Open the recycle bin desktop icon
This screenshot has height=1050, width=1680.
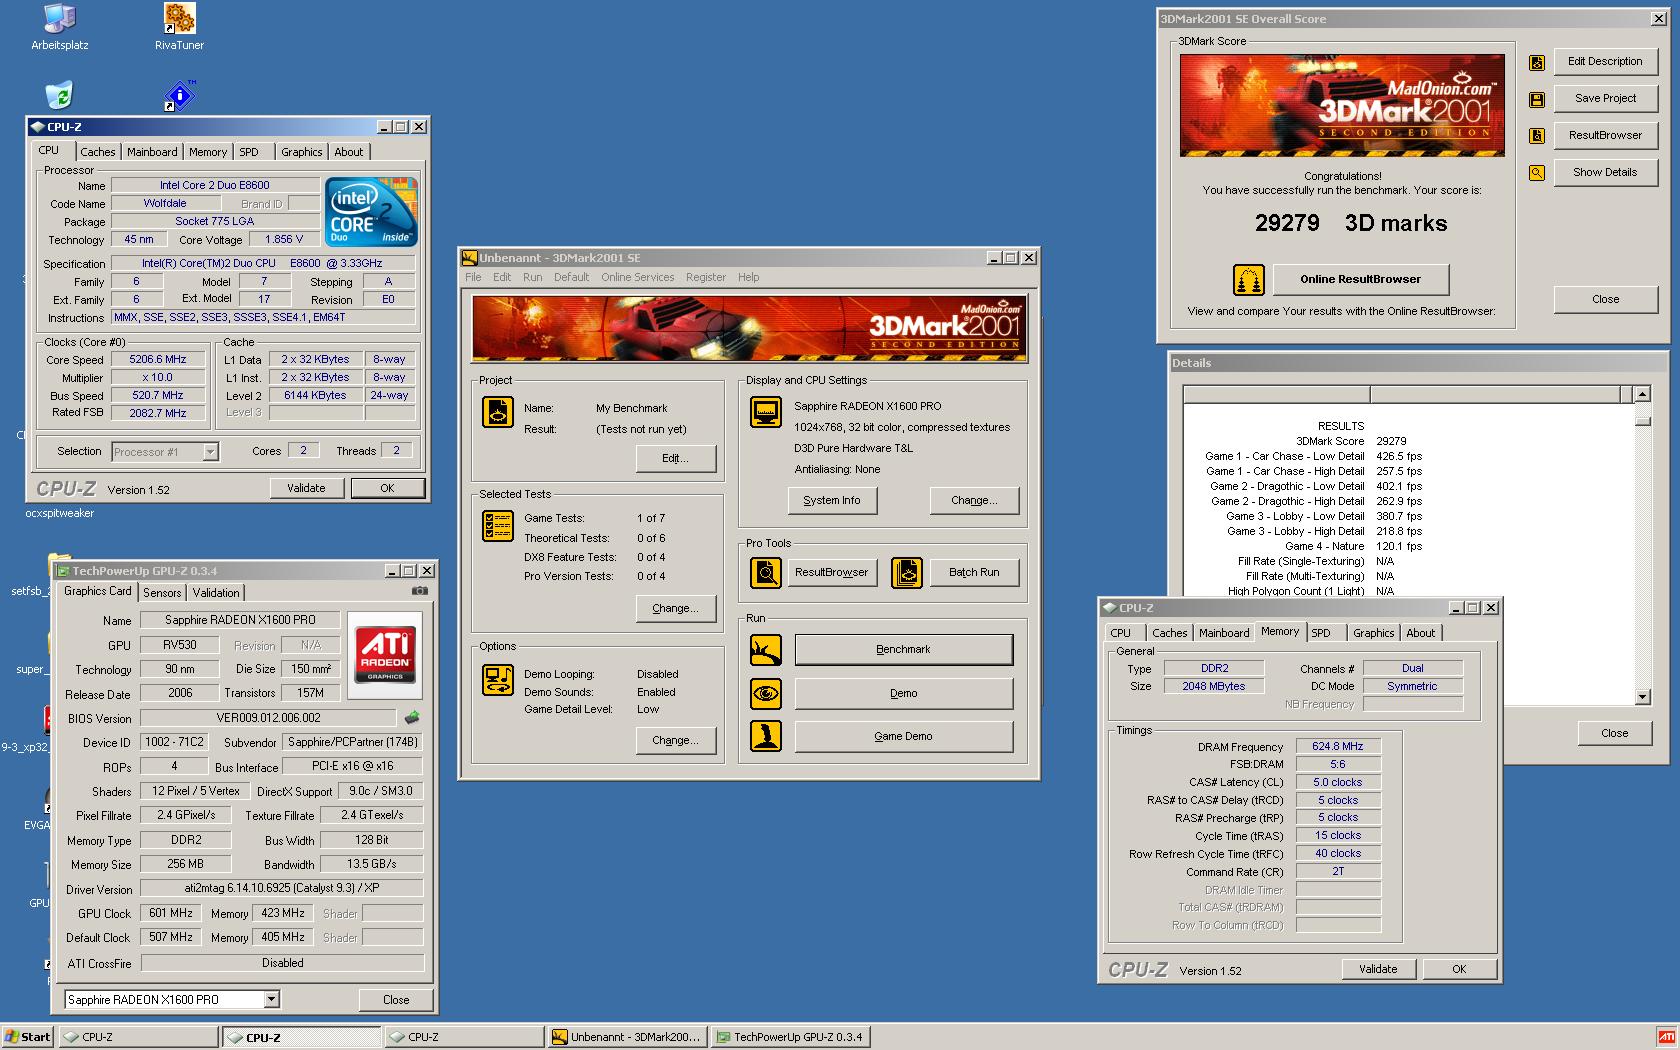click(x=59, y=95)
